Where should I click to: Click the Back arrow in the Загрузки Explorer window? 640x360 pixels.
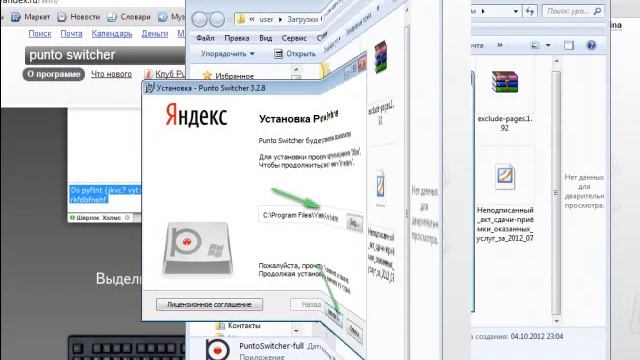point(200,19)
